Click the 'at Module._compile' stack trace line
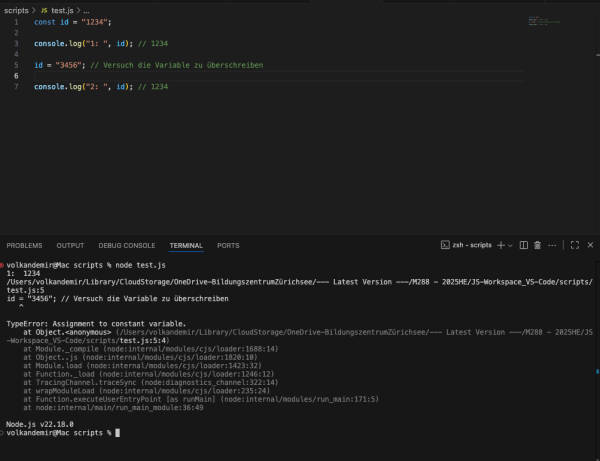This screenshot has width=600, height=461. coord(151,349)
